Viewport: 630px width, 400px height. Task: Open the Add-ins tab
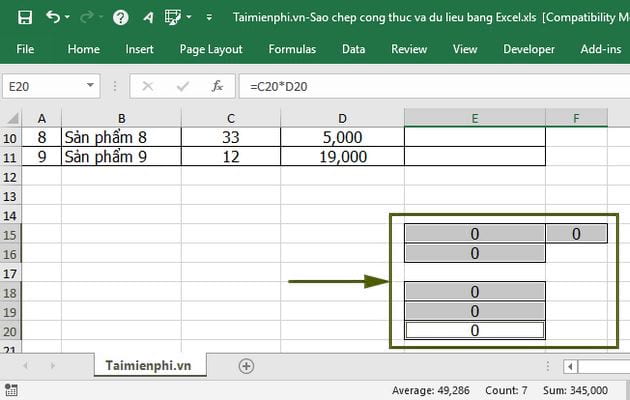(x=601, y=49)
